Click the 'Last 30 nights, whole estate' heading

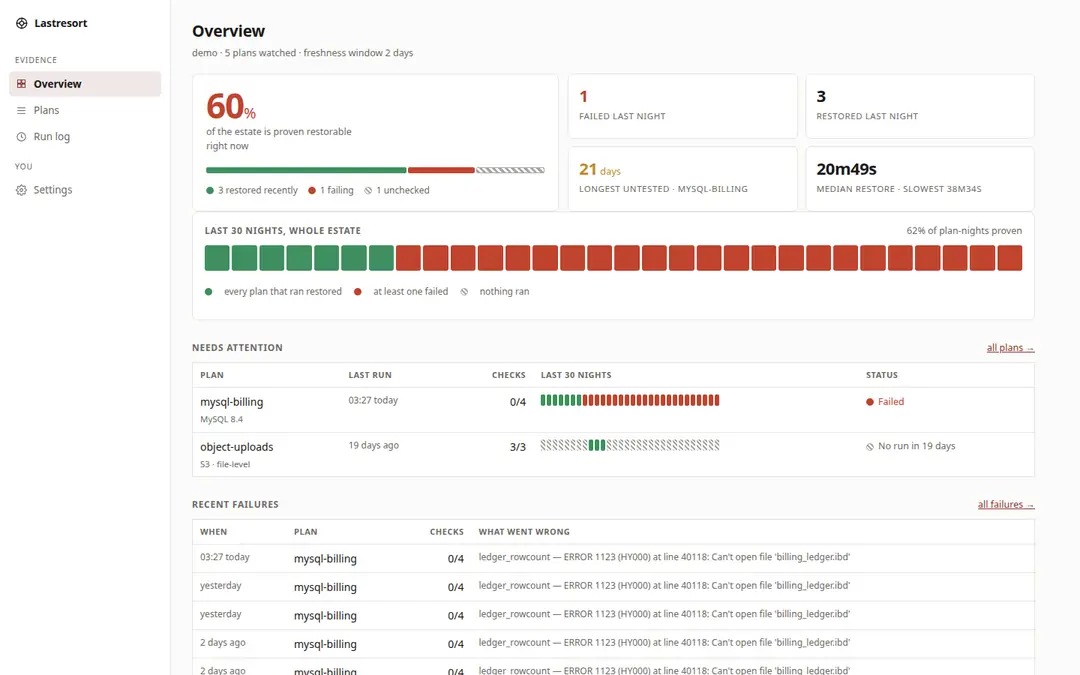click(x=282, y=231)
